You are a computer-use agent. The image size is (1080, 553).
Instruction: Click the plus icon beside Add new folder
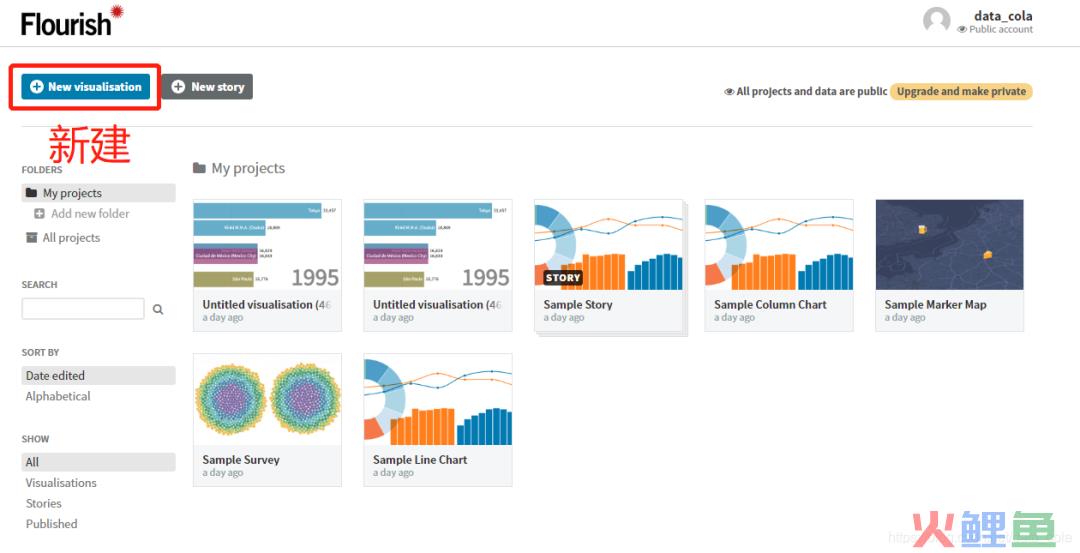(x=39, y=213)
